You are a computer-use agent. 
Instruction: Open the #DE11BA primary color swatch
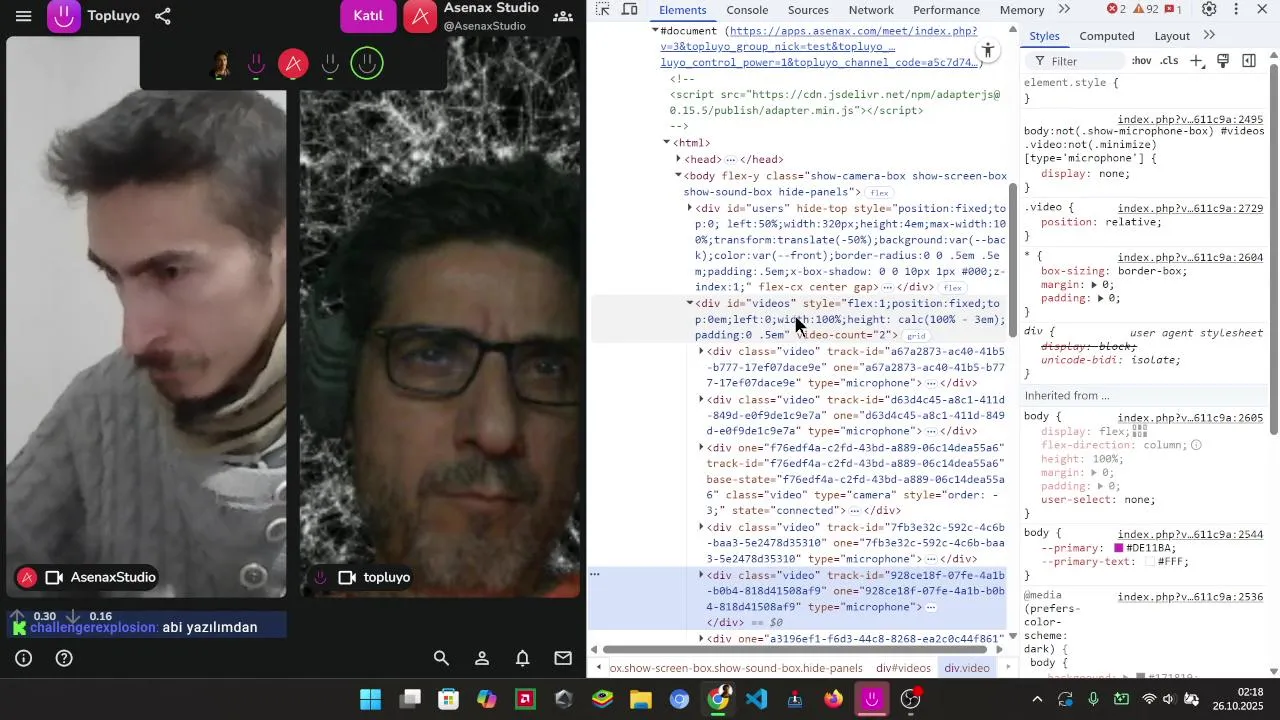coord(1119,548)
